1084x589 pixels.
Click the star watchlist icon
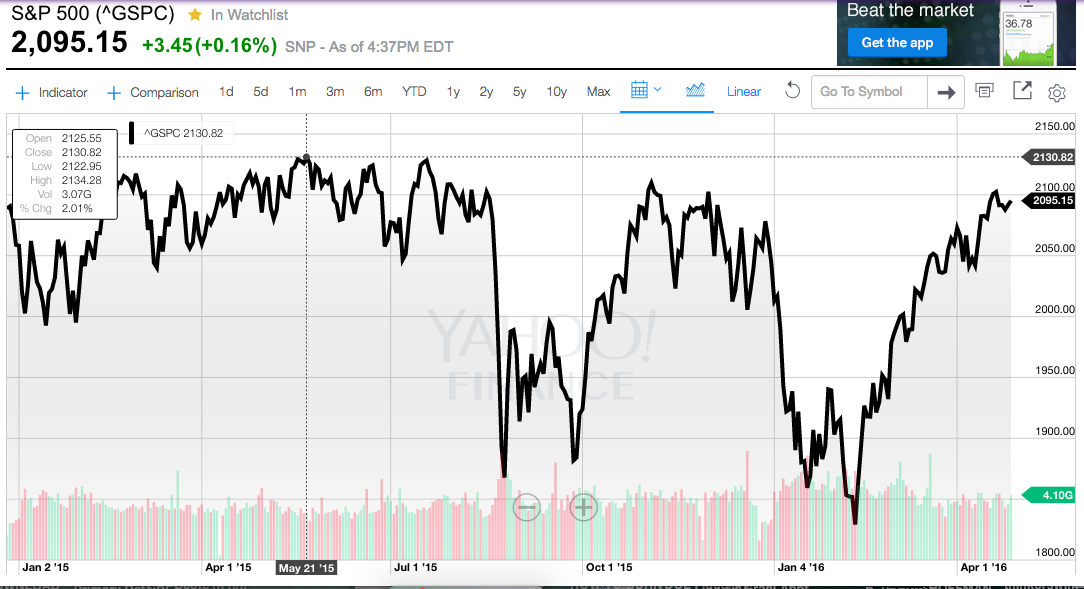(x=195, y=15)
